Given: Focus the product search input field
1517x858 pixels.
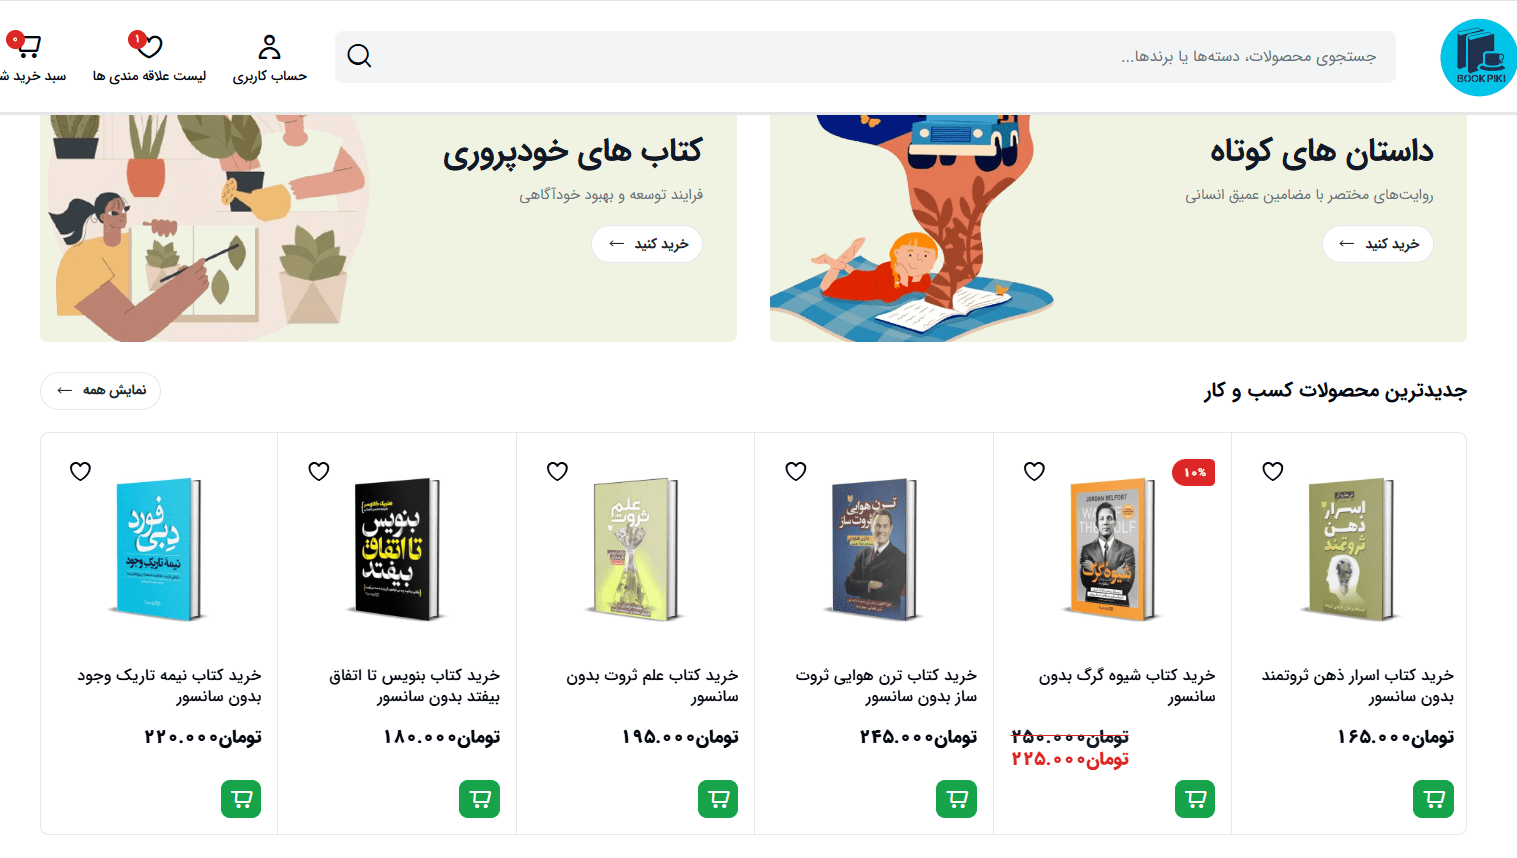Looking at the screenshot, I should 865,56.
